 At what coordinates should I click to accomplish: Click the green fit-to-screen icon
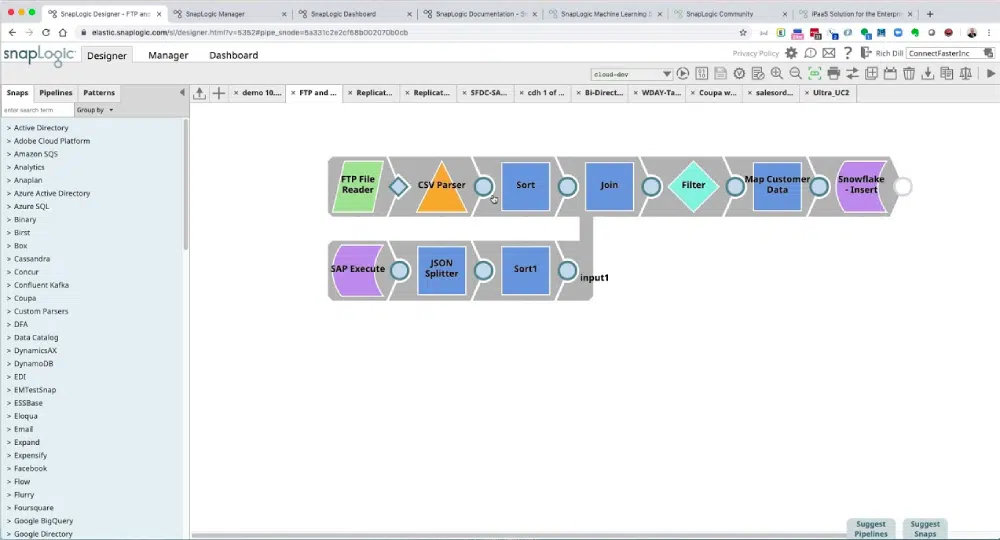(x=814, y=74)
